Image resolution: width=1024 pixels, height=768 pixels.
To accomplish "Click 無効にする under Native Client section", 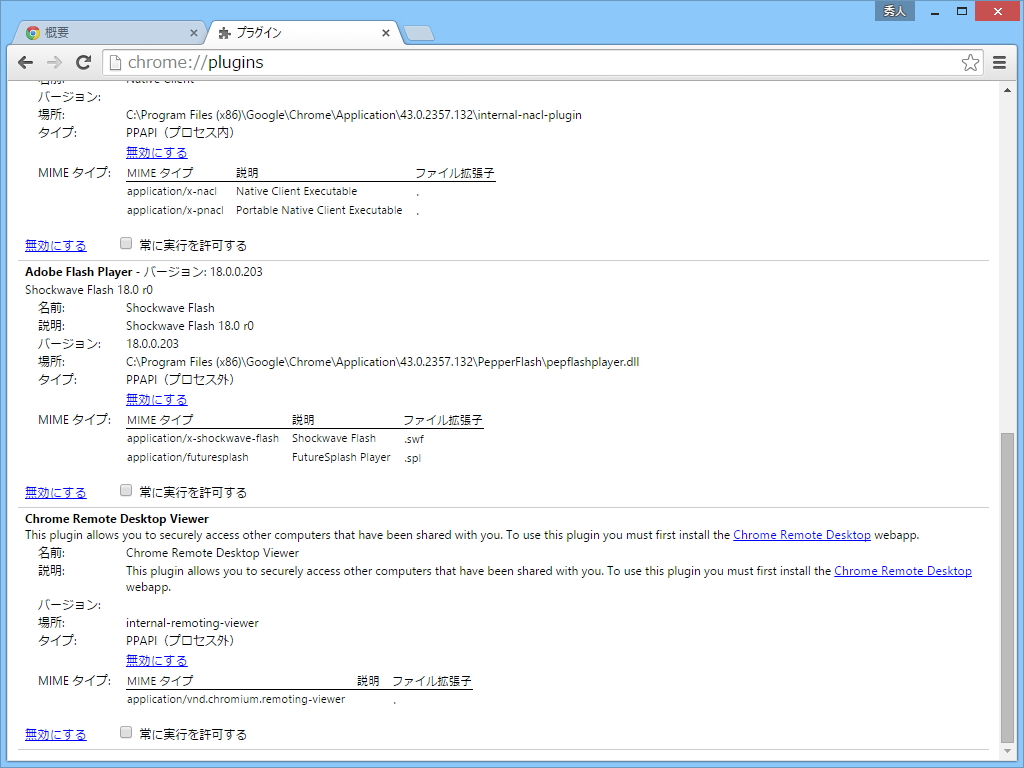I will (156, 152).
